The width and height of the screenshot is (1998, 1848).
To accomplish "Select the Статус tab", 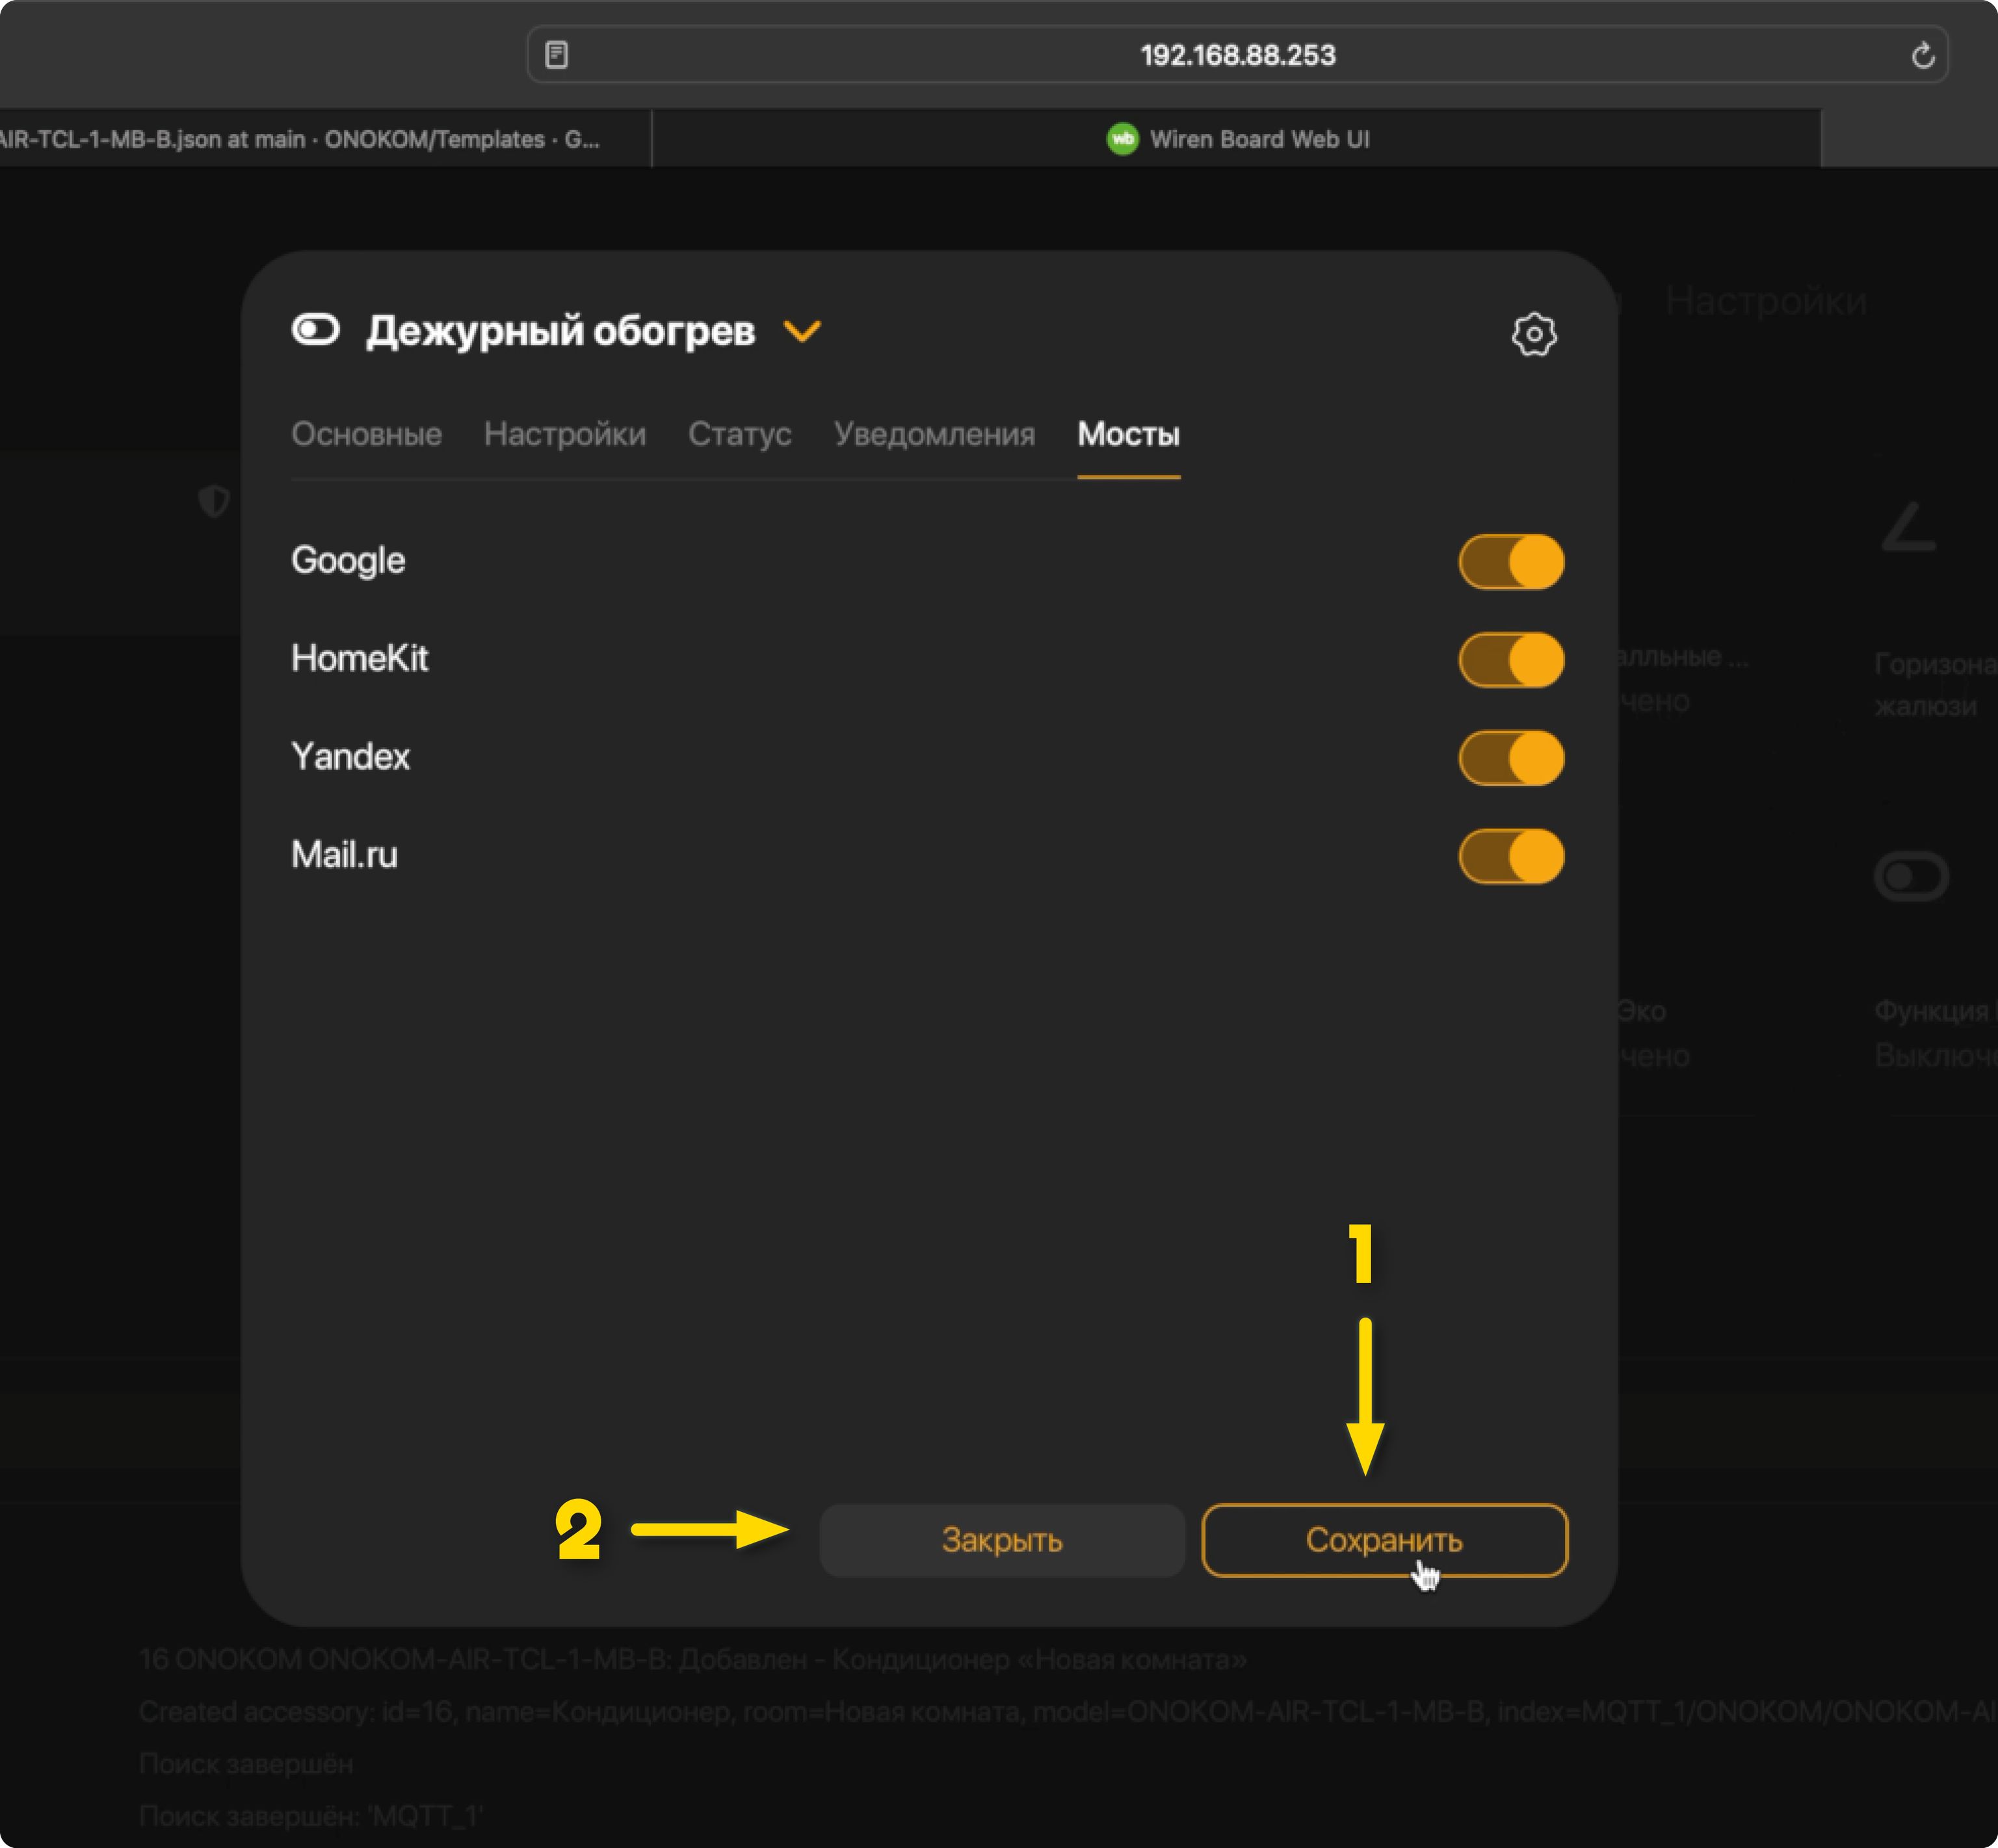I will 739,434.
